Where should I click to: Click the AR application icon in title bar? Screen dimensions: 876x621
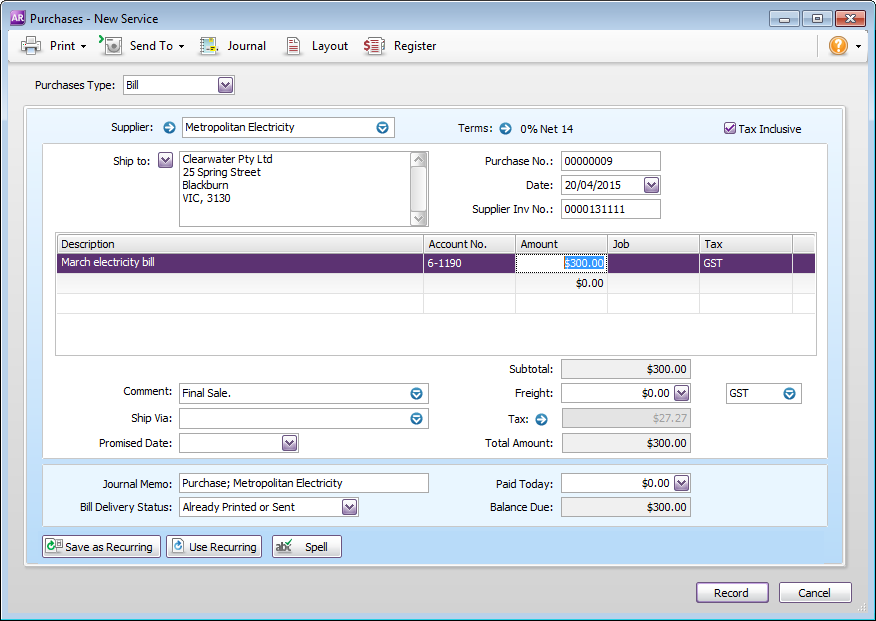pyautogui.click(x=18, y=18)
